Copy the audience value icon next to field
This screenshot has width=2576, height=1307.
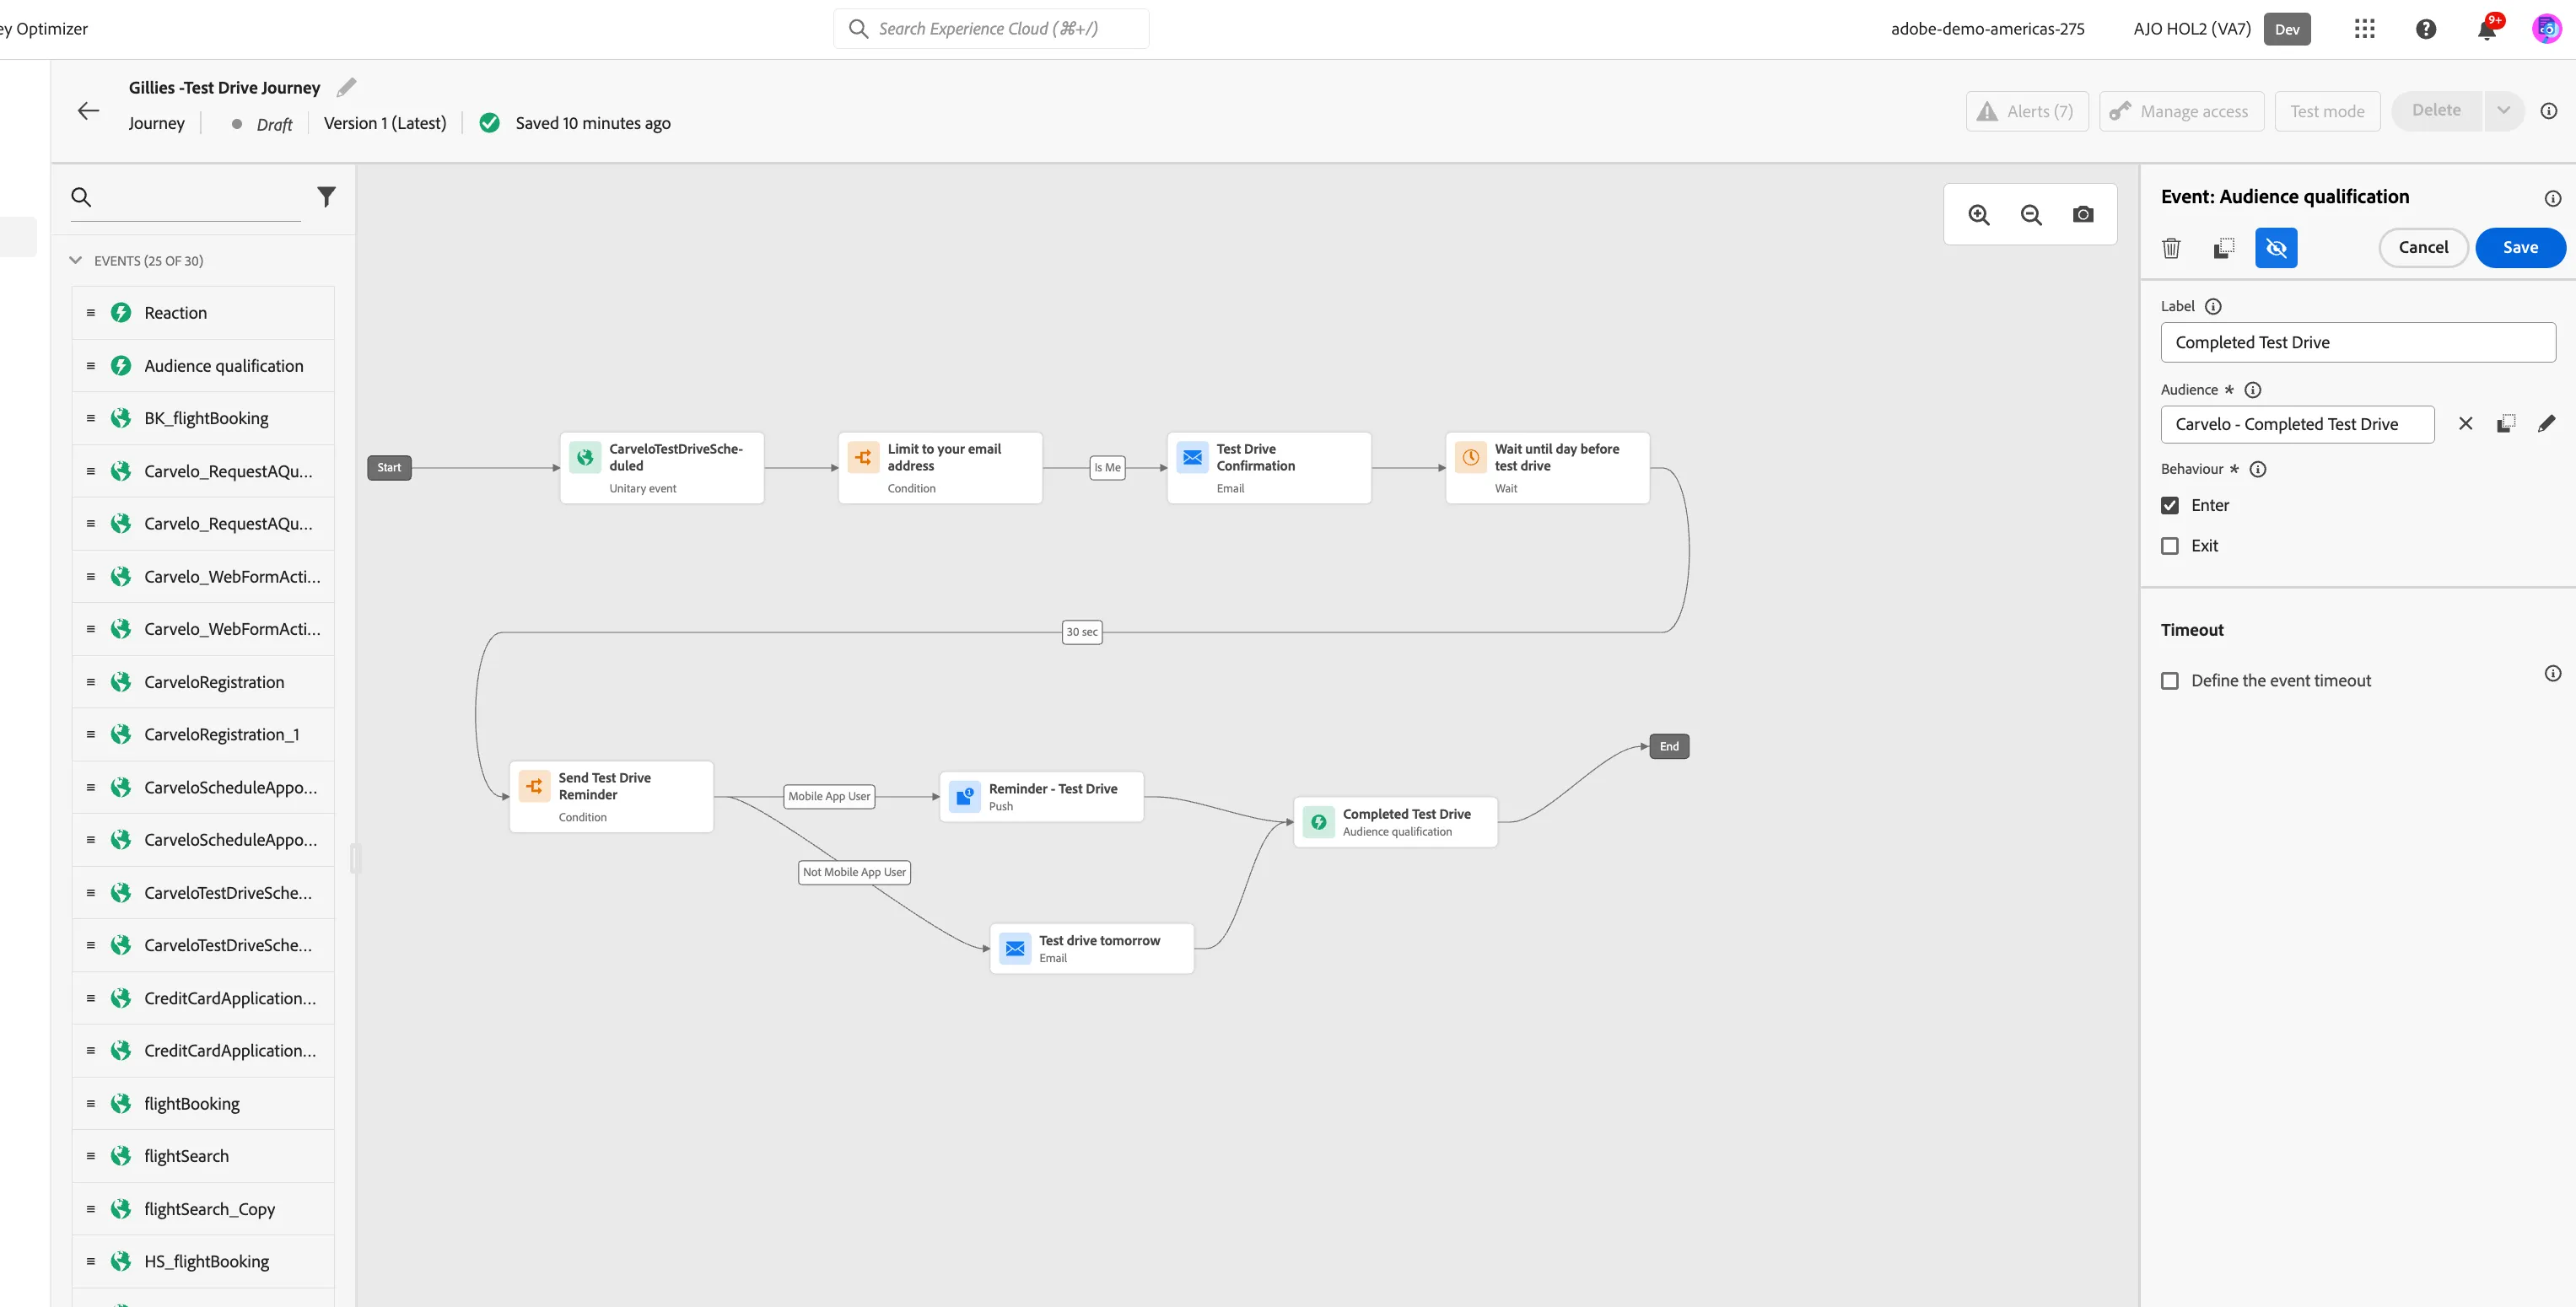point(2506,424)
